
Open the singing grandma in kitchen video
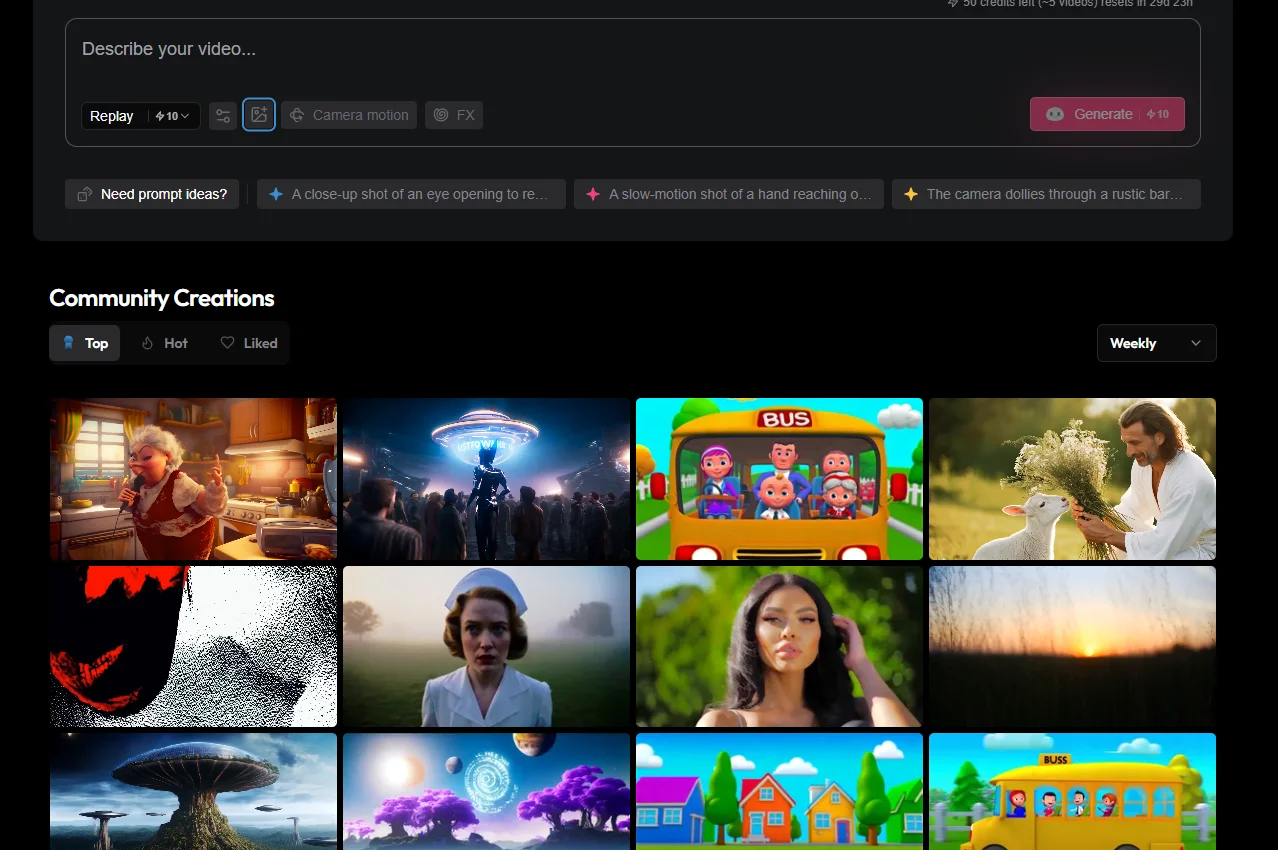193,479
